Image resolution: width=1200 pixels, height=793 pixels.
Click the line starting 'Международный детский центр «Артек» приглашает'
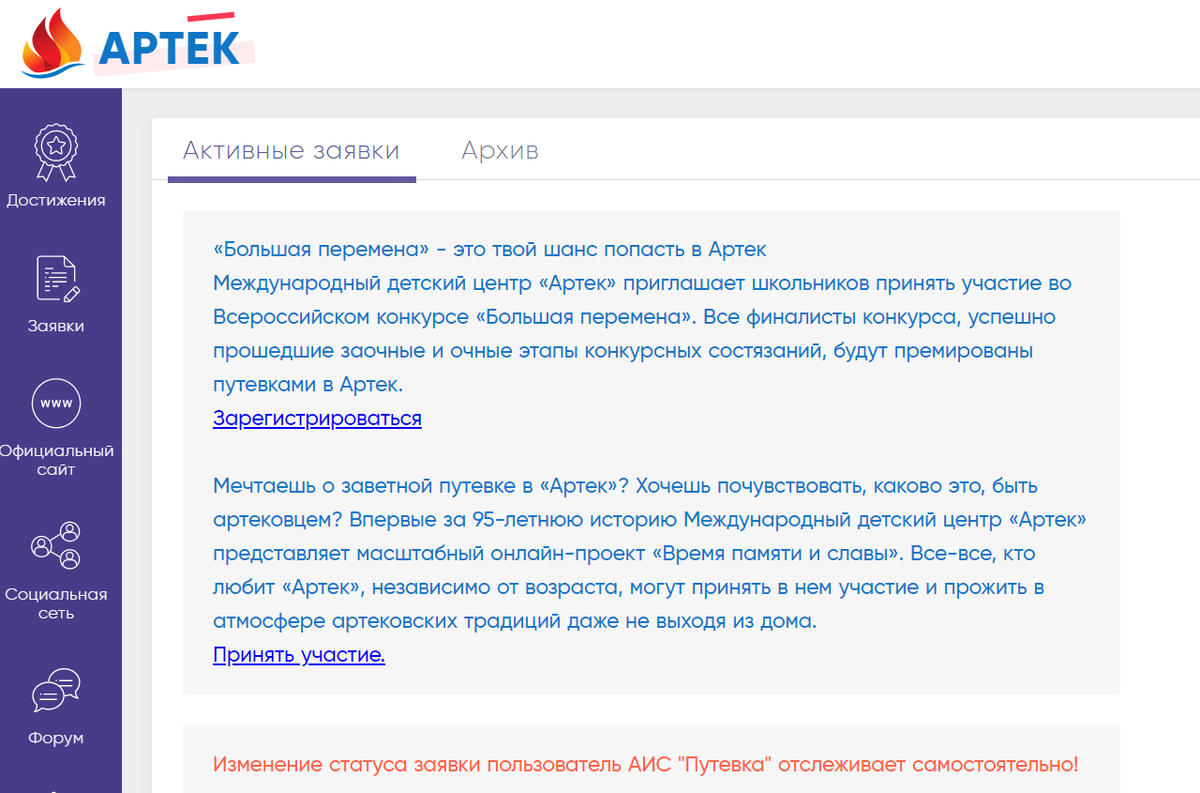click(x=642, y=283)
